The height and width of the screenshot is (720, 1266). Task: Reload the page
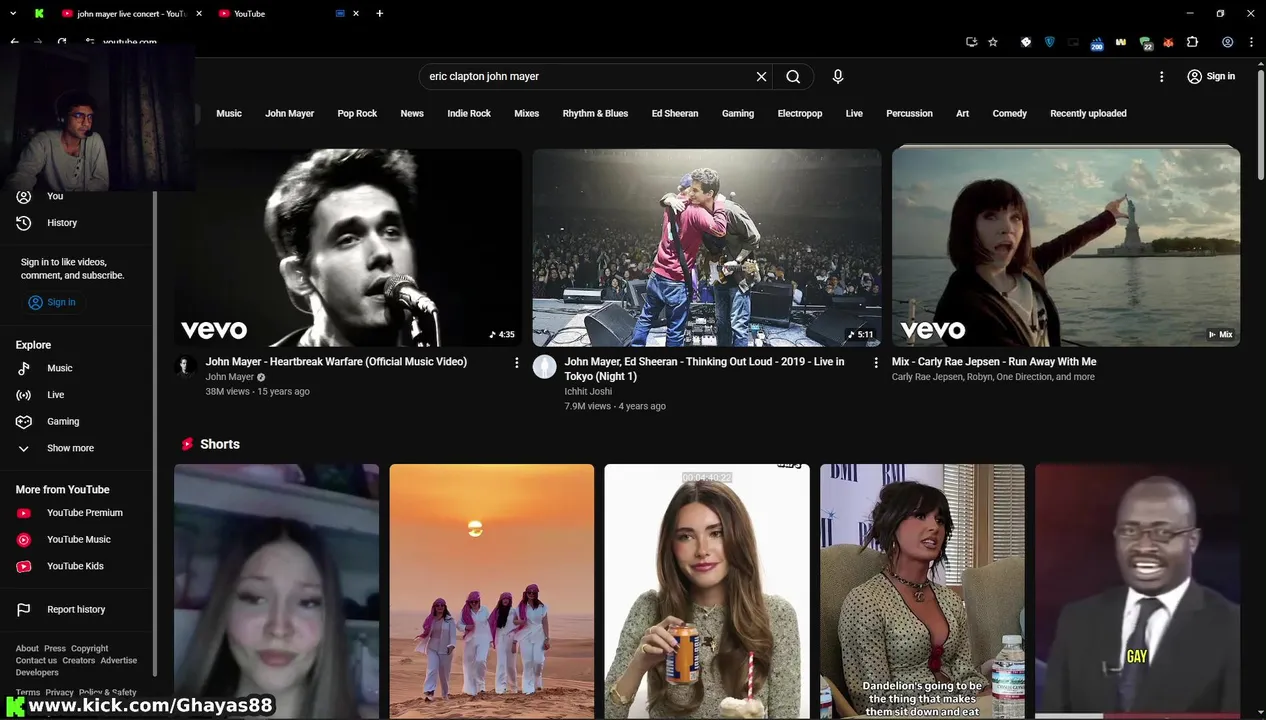[62, 42]
